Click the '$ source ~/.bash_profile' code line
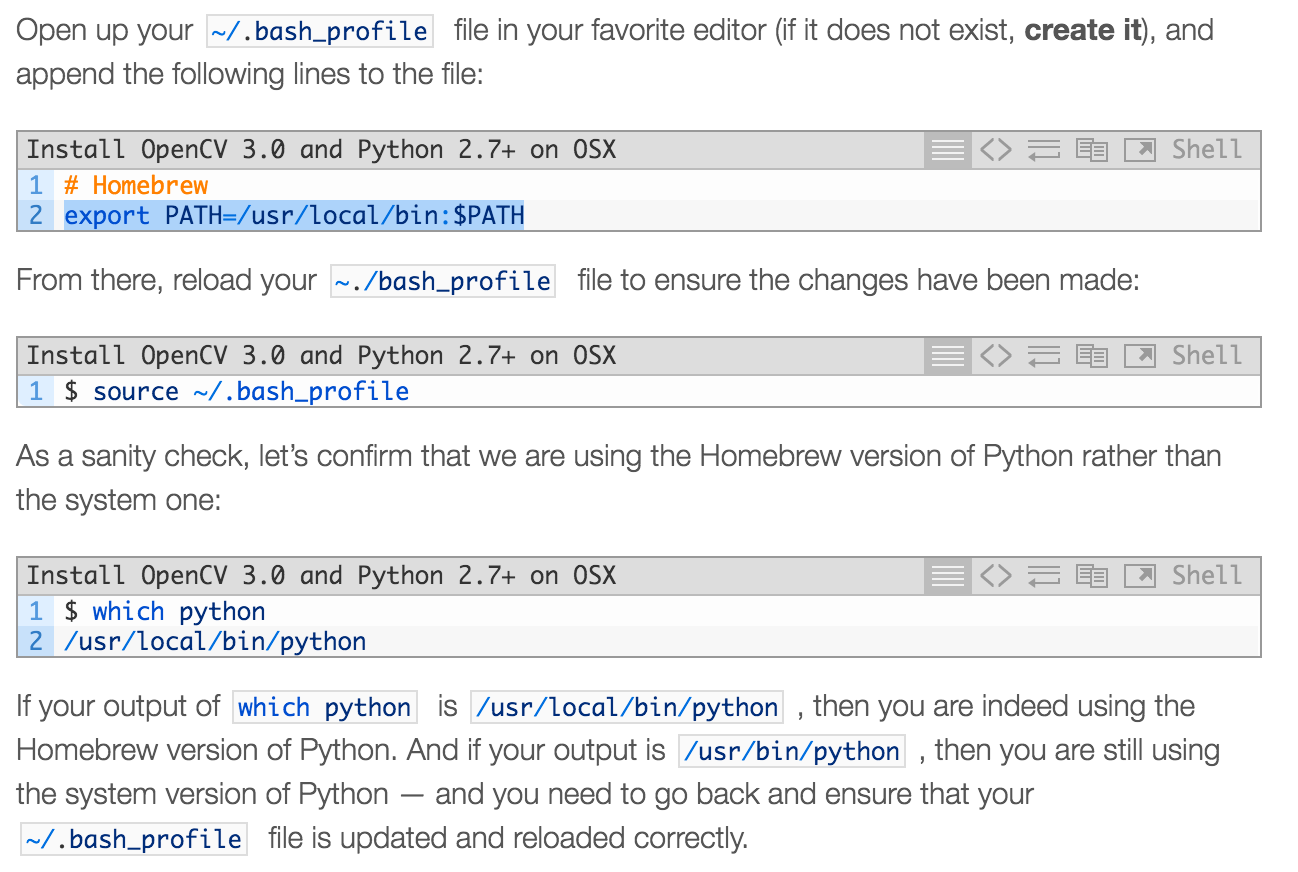 pos(237,391)
